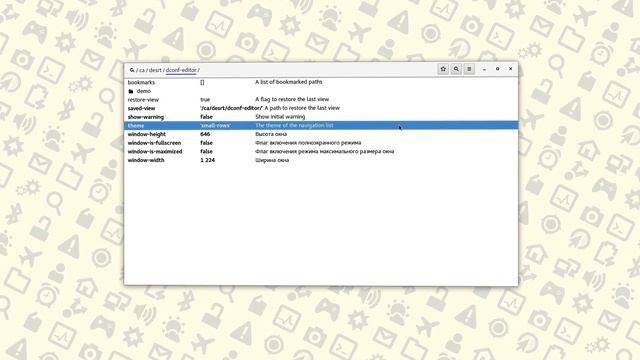Open the hamburger menu button
The image size is (640, 360).
tap(469, 69)
